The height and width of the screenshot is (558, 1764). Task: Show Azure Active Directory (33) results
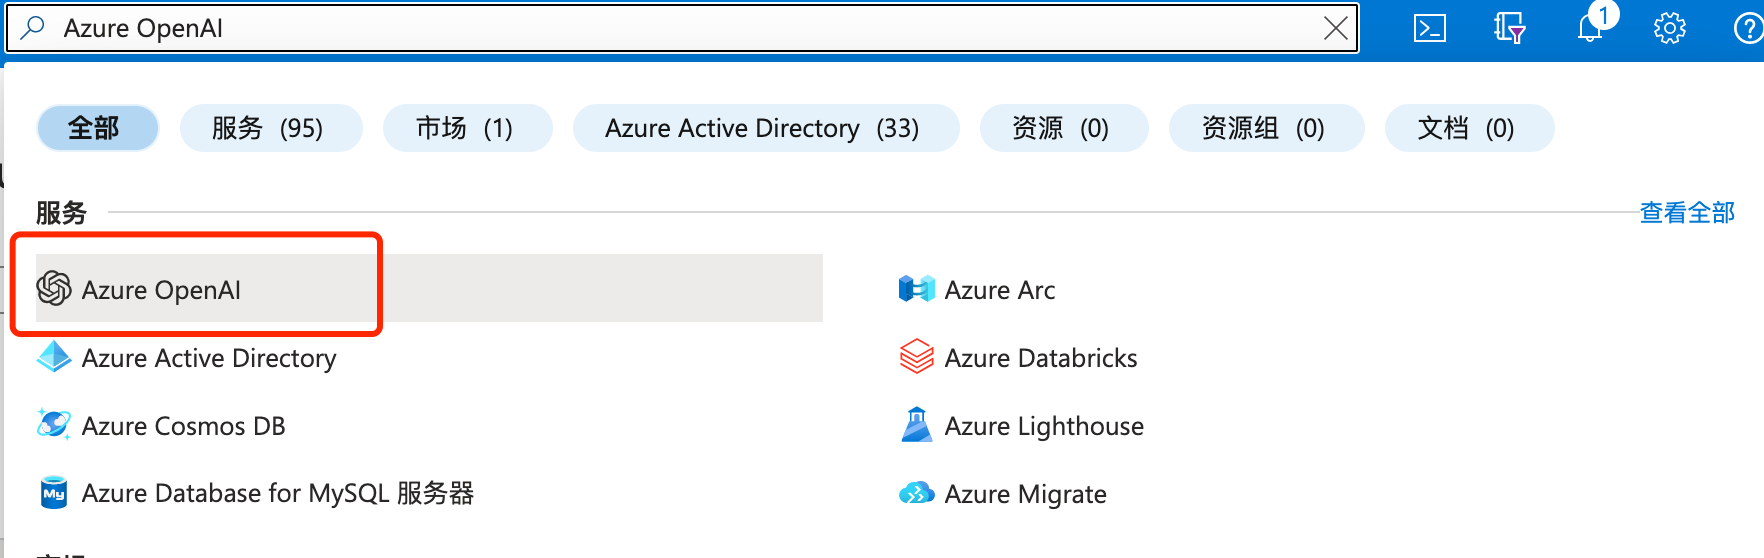pyautogui.click(x=765, y=128)
